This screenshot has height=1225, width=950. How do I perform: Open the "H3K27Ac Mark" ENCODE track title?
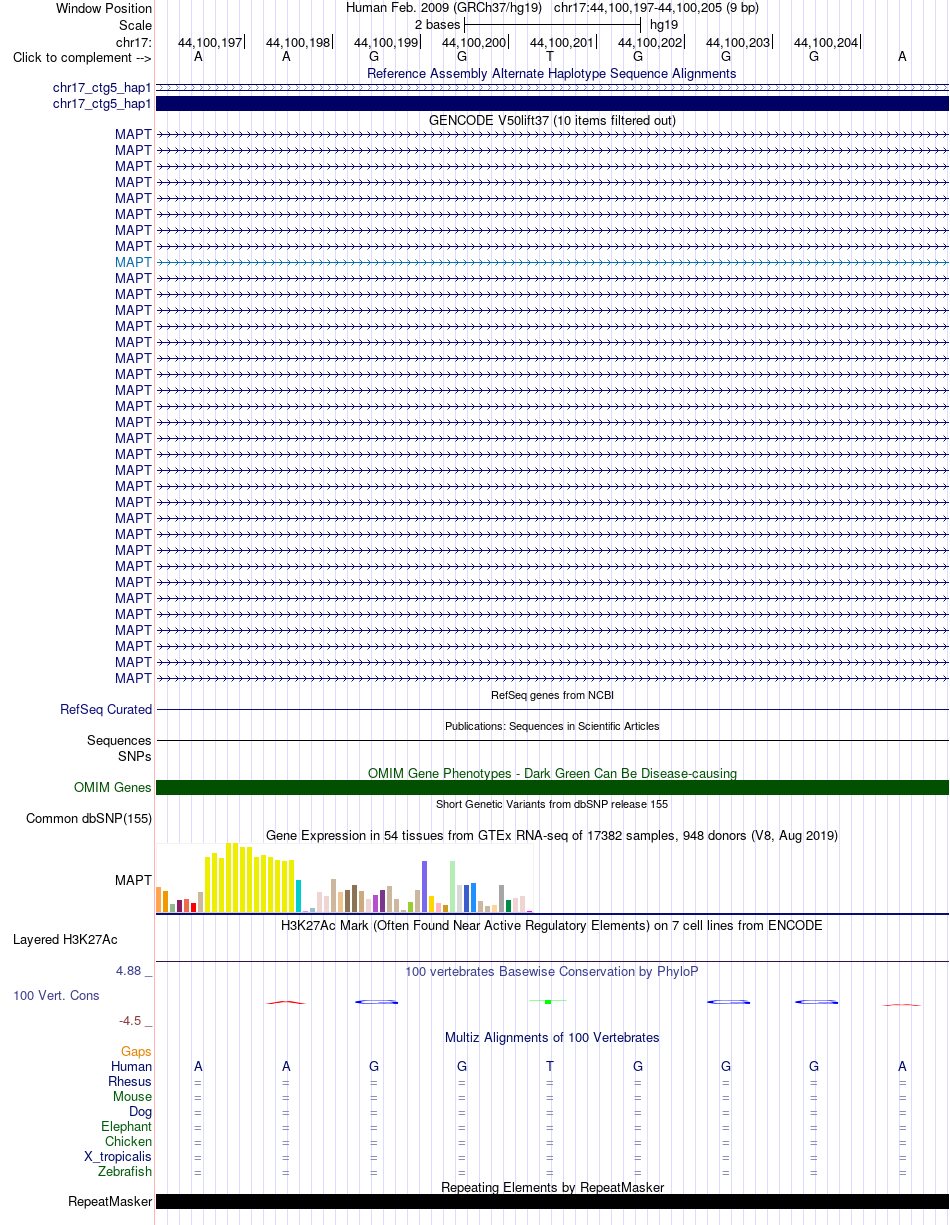coord(552,925)
